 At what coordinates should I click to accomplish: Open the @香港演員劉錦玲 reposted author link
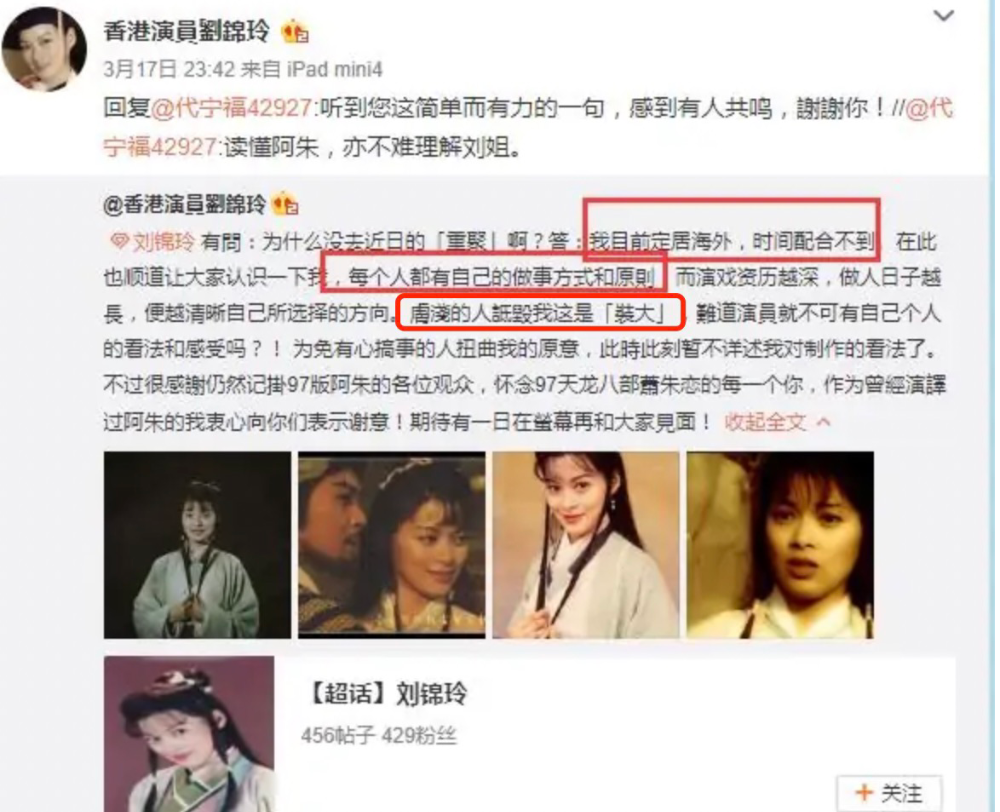tap(185, 204)
